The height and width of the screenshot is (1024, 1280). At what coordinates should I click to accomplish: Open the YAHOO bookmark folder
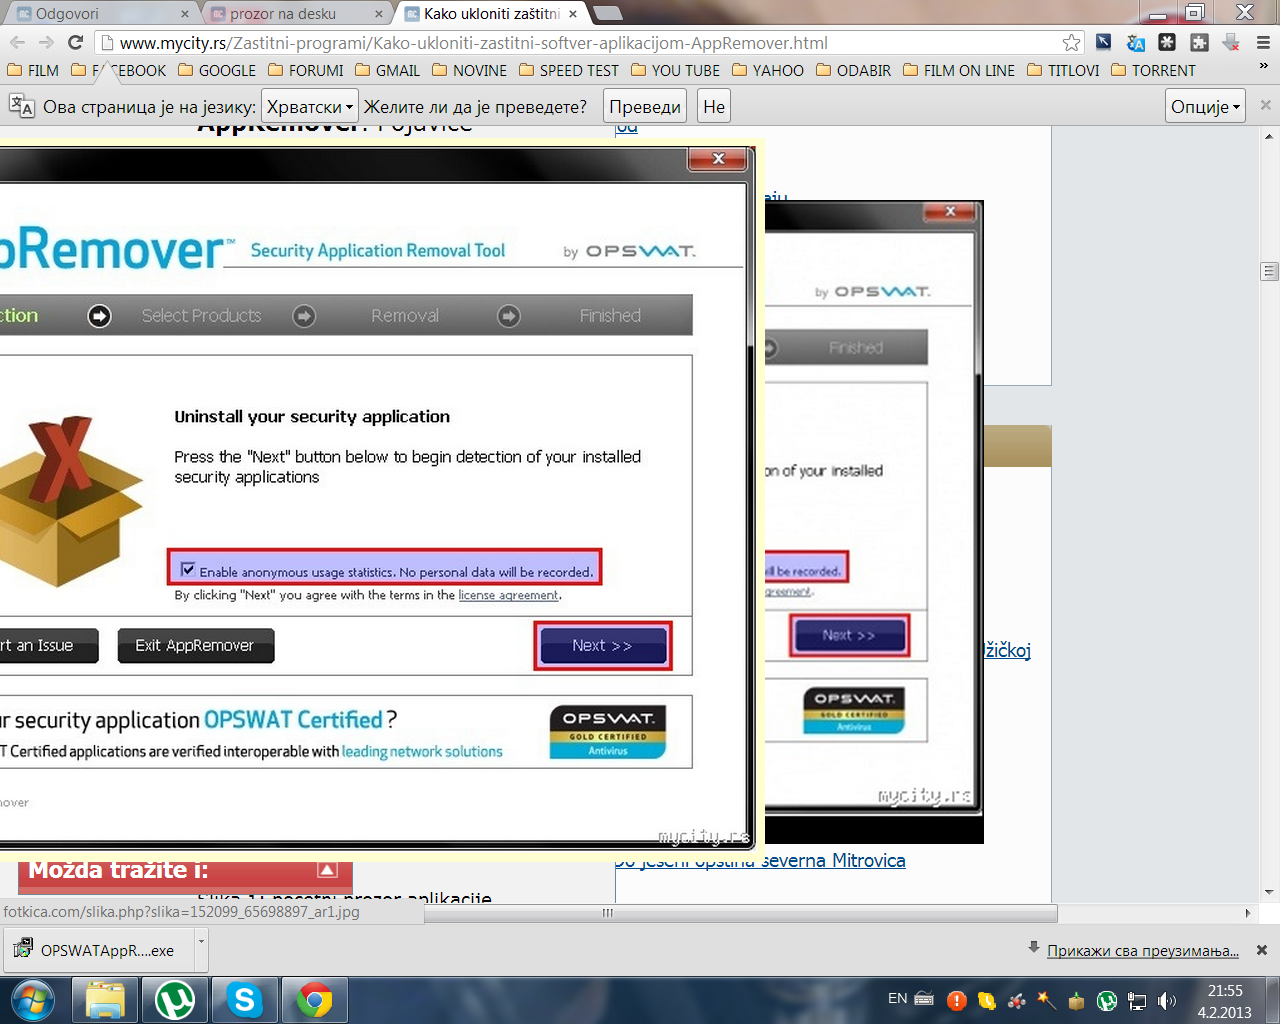[768, 70]
